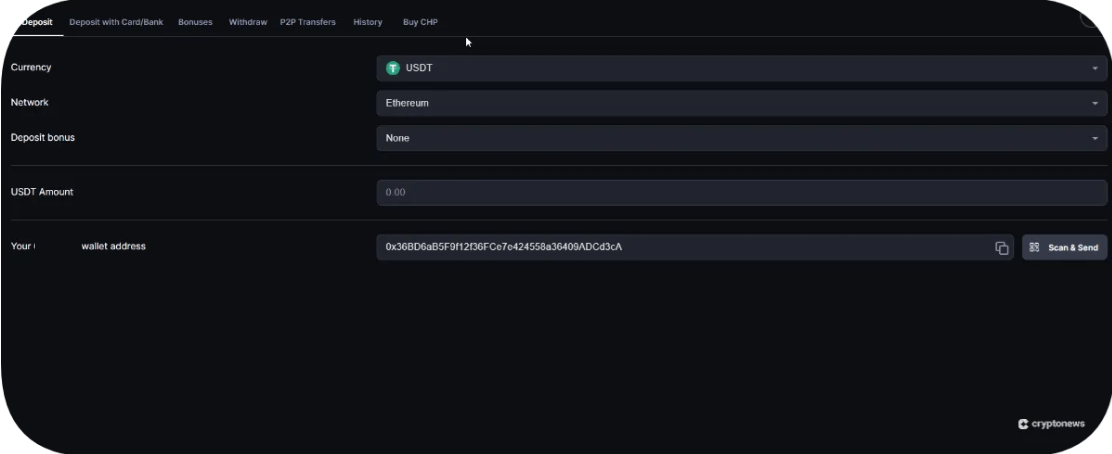Click into the USDT Amount input field
The image size is (1112, 454).
740,193
